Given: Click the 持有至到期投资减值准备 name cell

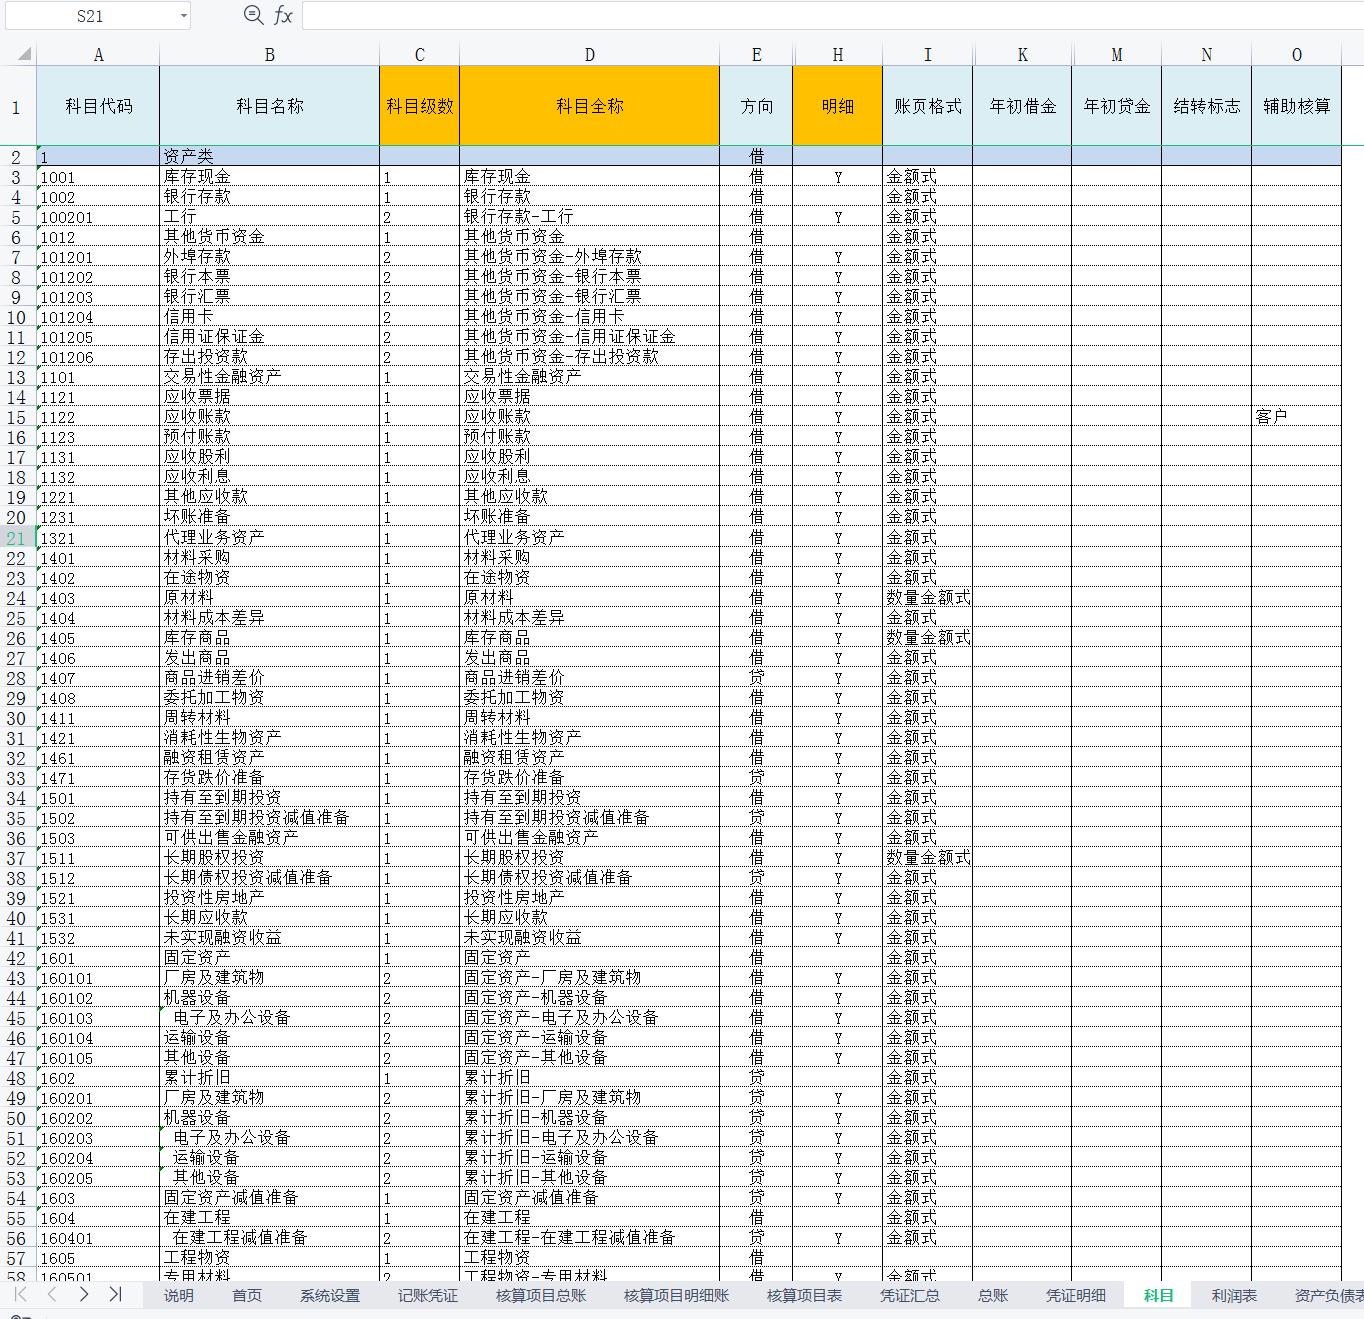Looking at the screenshot, I should point(270,818).
